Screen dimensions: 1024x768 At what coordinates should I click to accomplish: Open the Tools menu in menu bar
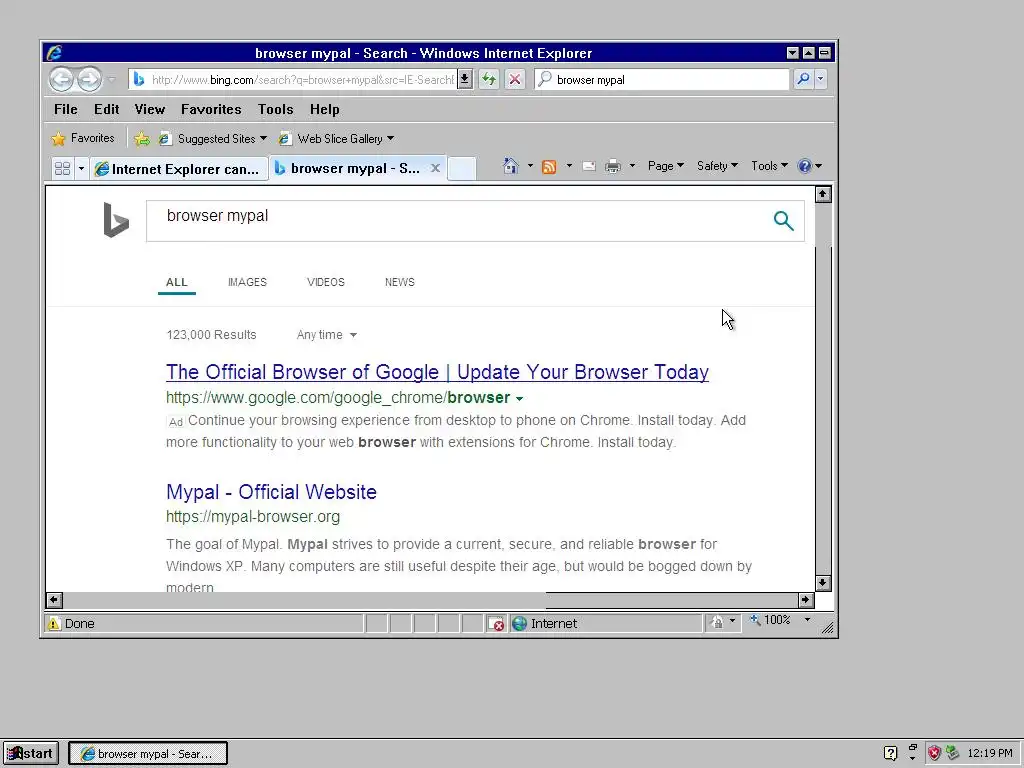tap(276, 109)
